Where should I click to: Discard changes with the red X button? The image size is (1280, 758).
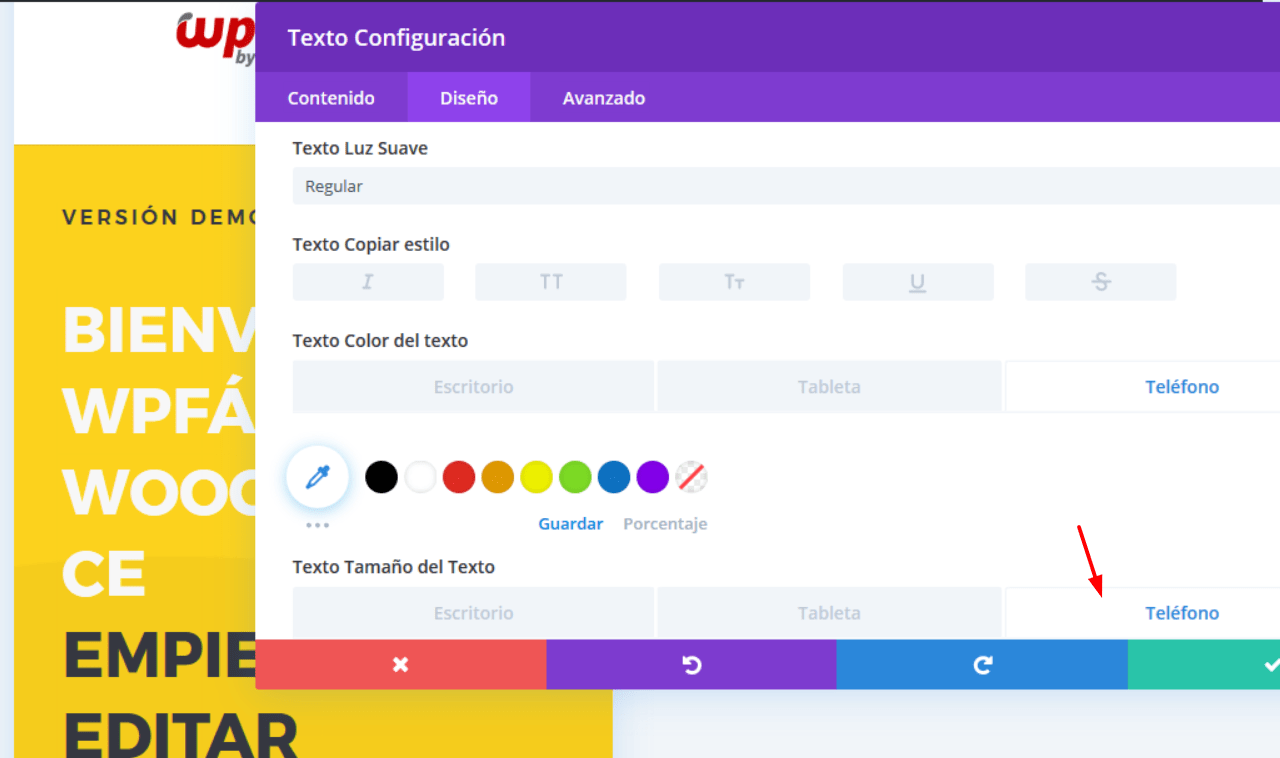pos(401,665)
